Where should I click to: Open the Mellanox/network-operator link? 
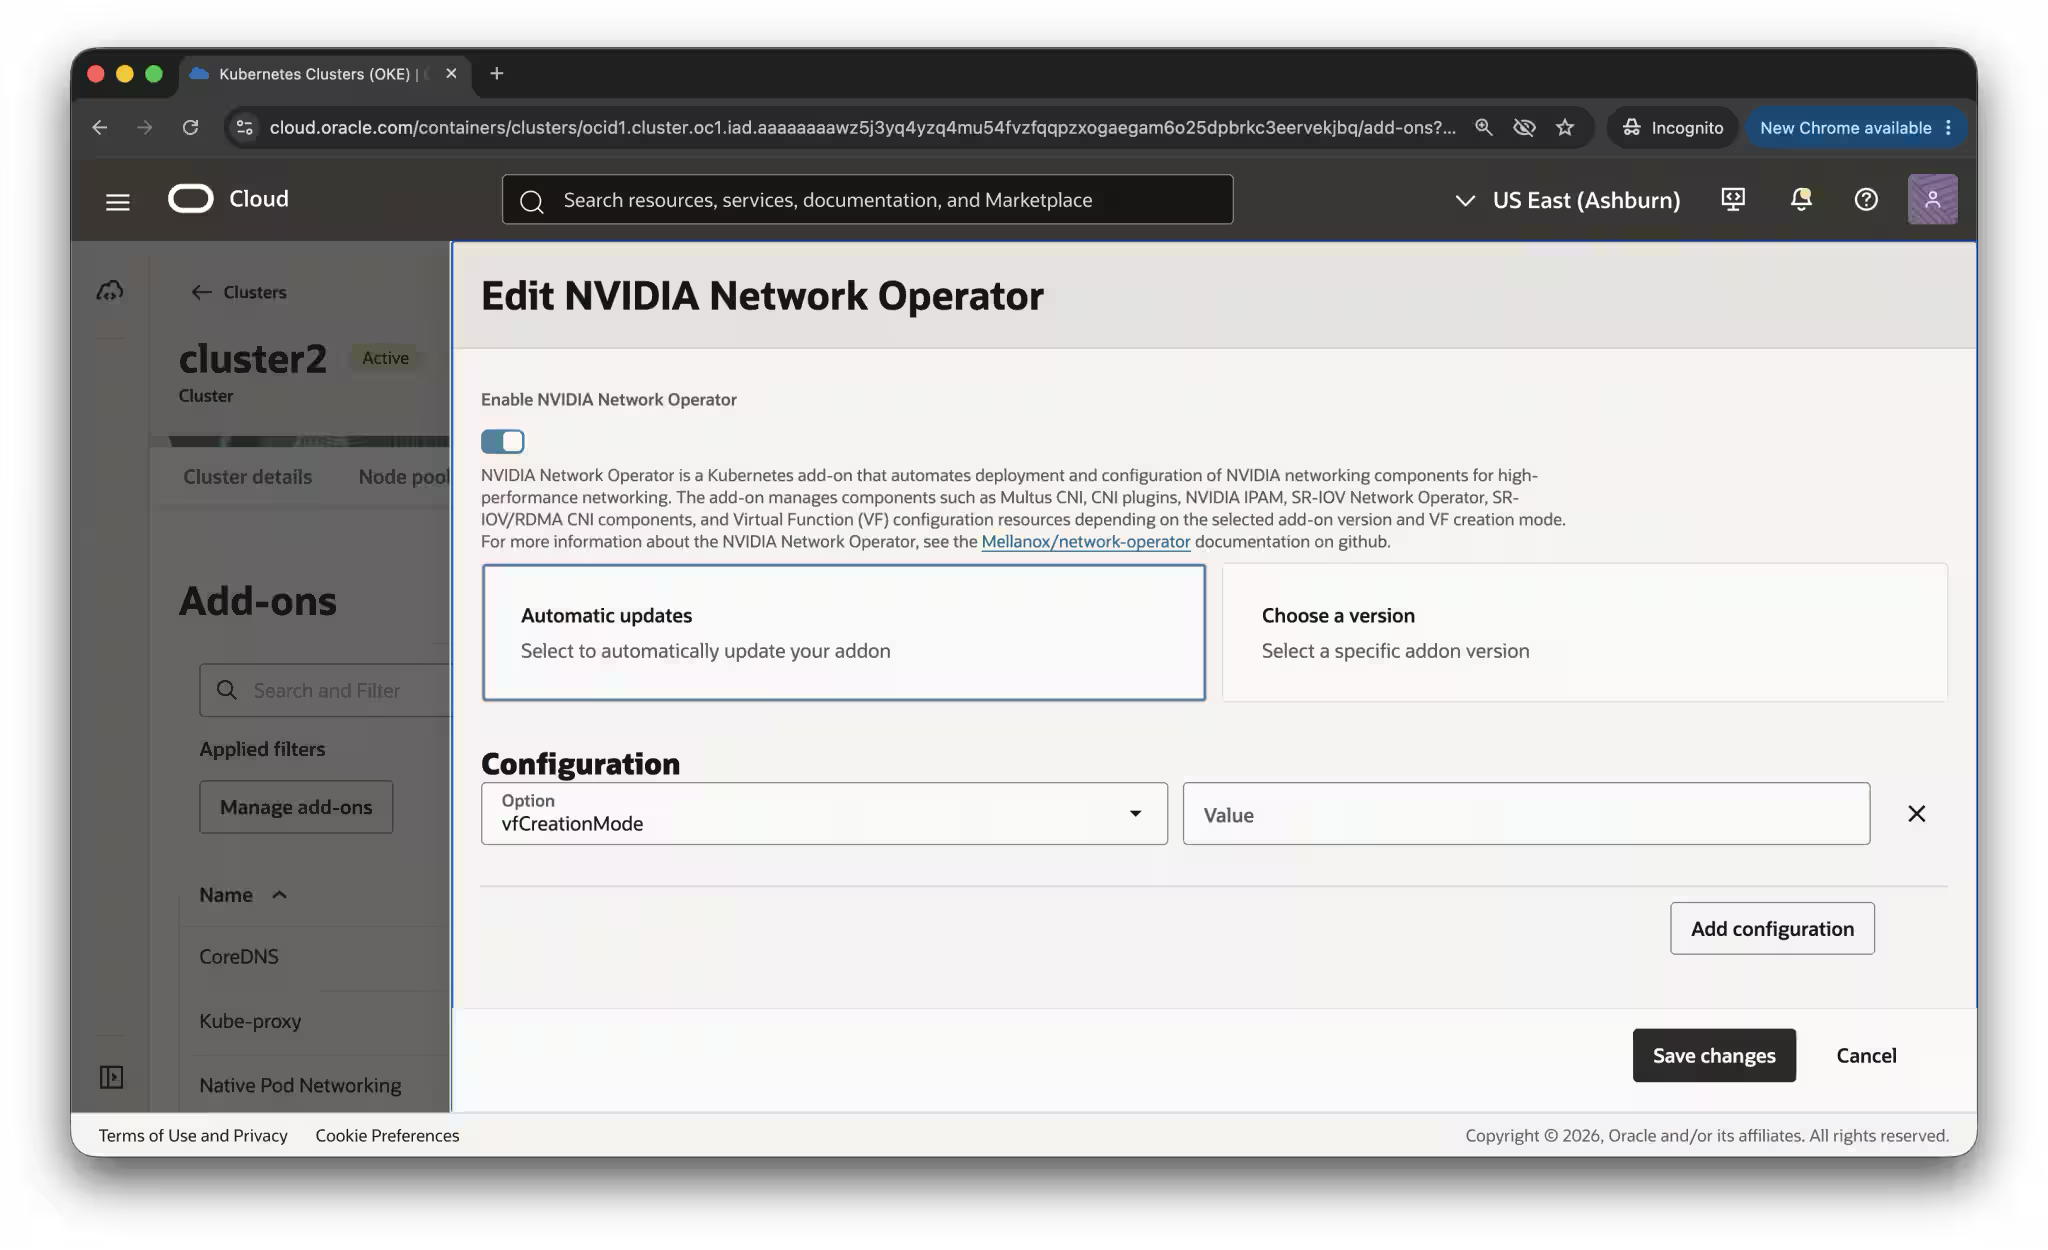click(x=1086, y=541)
